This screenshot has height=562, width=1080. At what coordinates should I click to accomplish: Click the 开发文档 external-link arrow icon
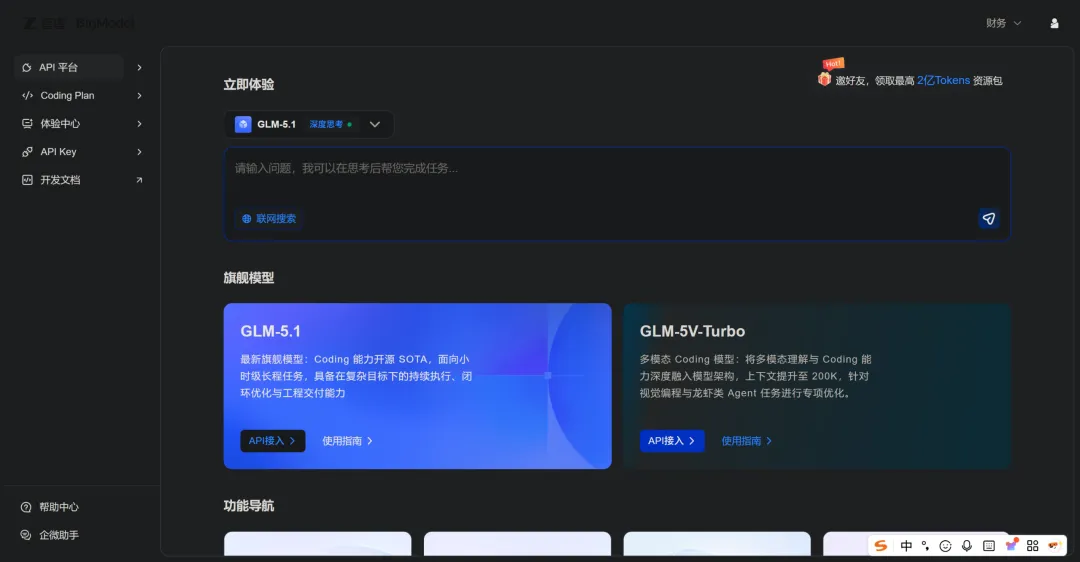coord(139,180)
